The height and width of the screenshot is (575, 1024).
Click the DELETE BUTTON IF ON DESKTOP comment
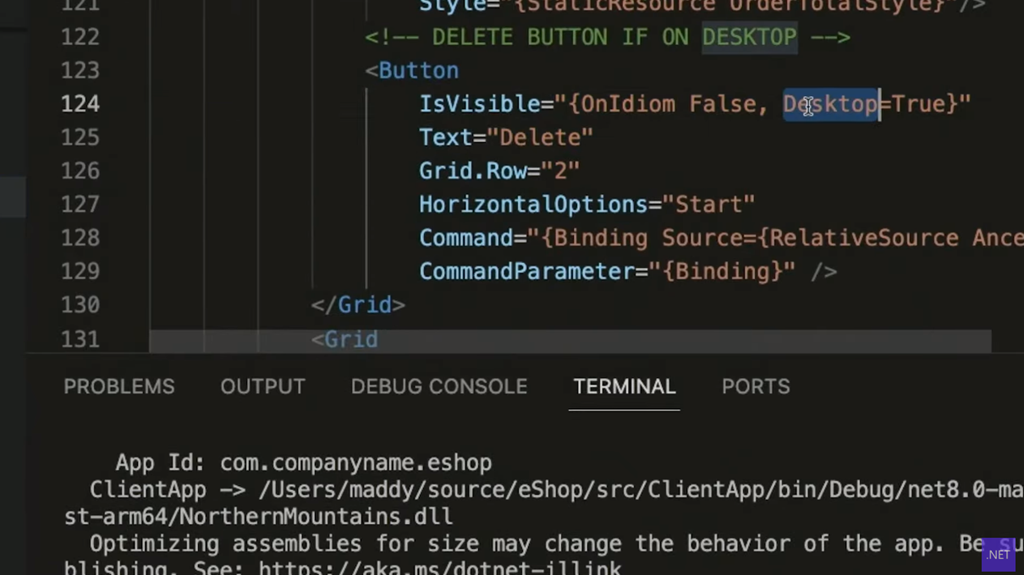pos(607,37)
